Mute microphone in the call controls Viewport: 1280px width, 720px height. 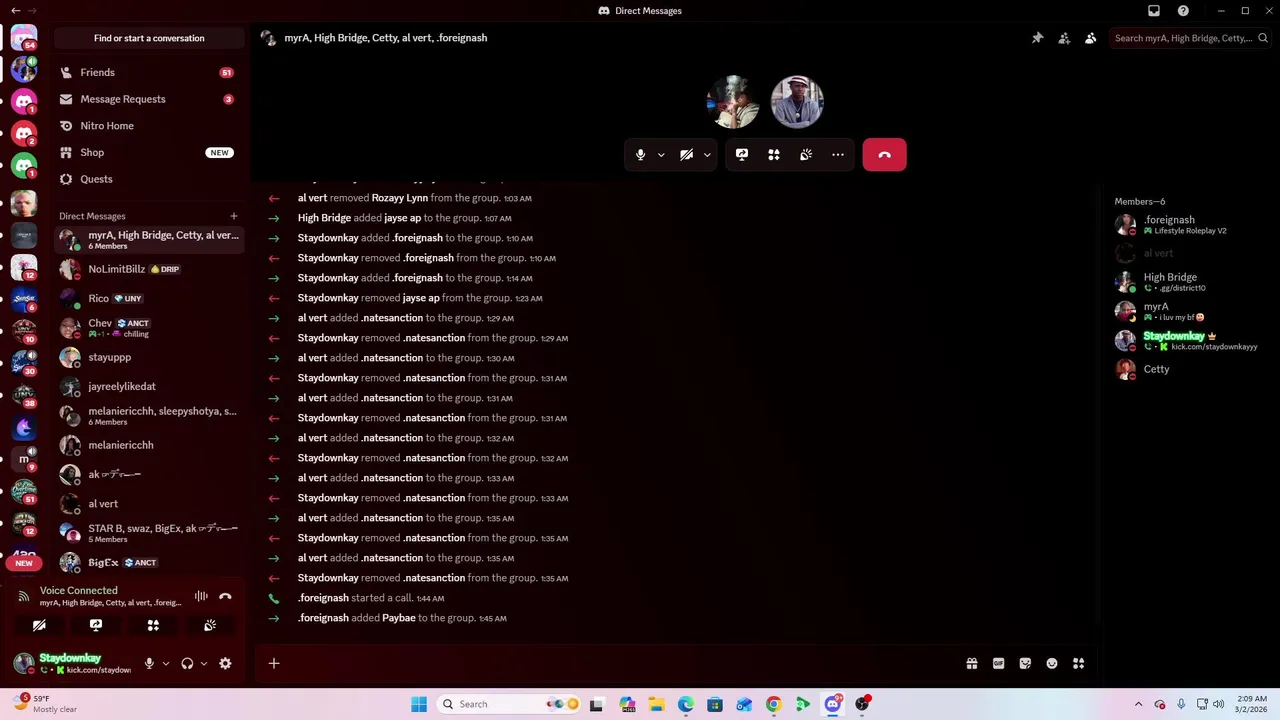pos(640,155)
